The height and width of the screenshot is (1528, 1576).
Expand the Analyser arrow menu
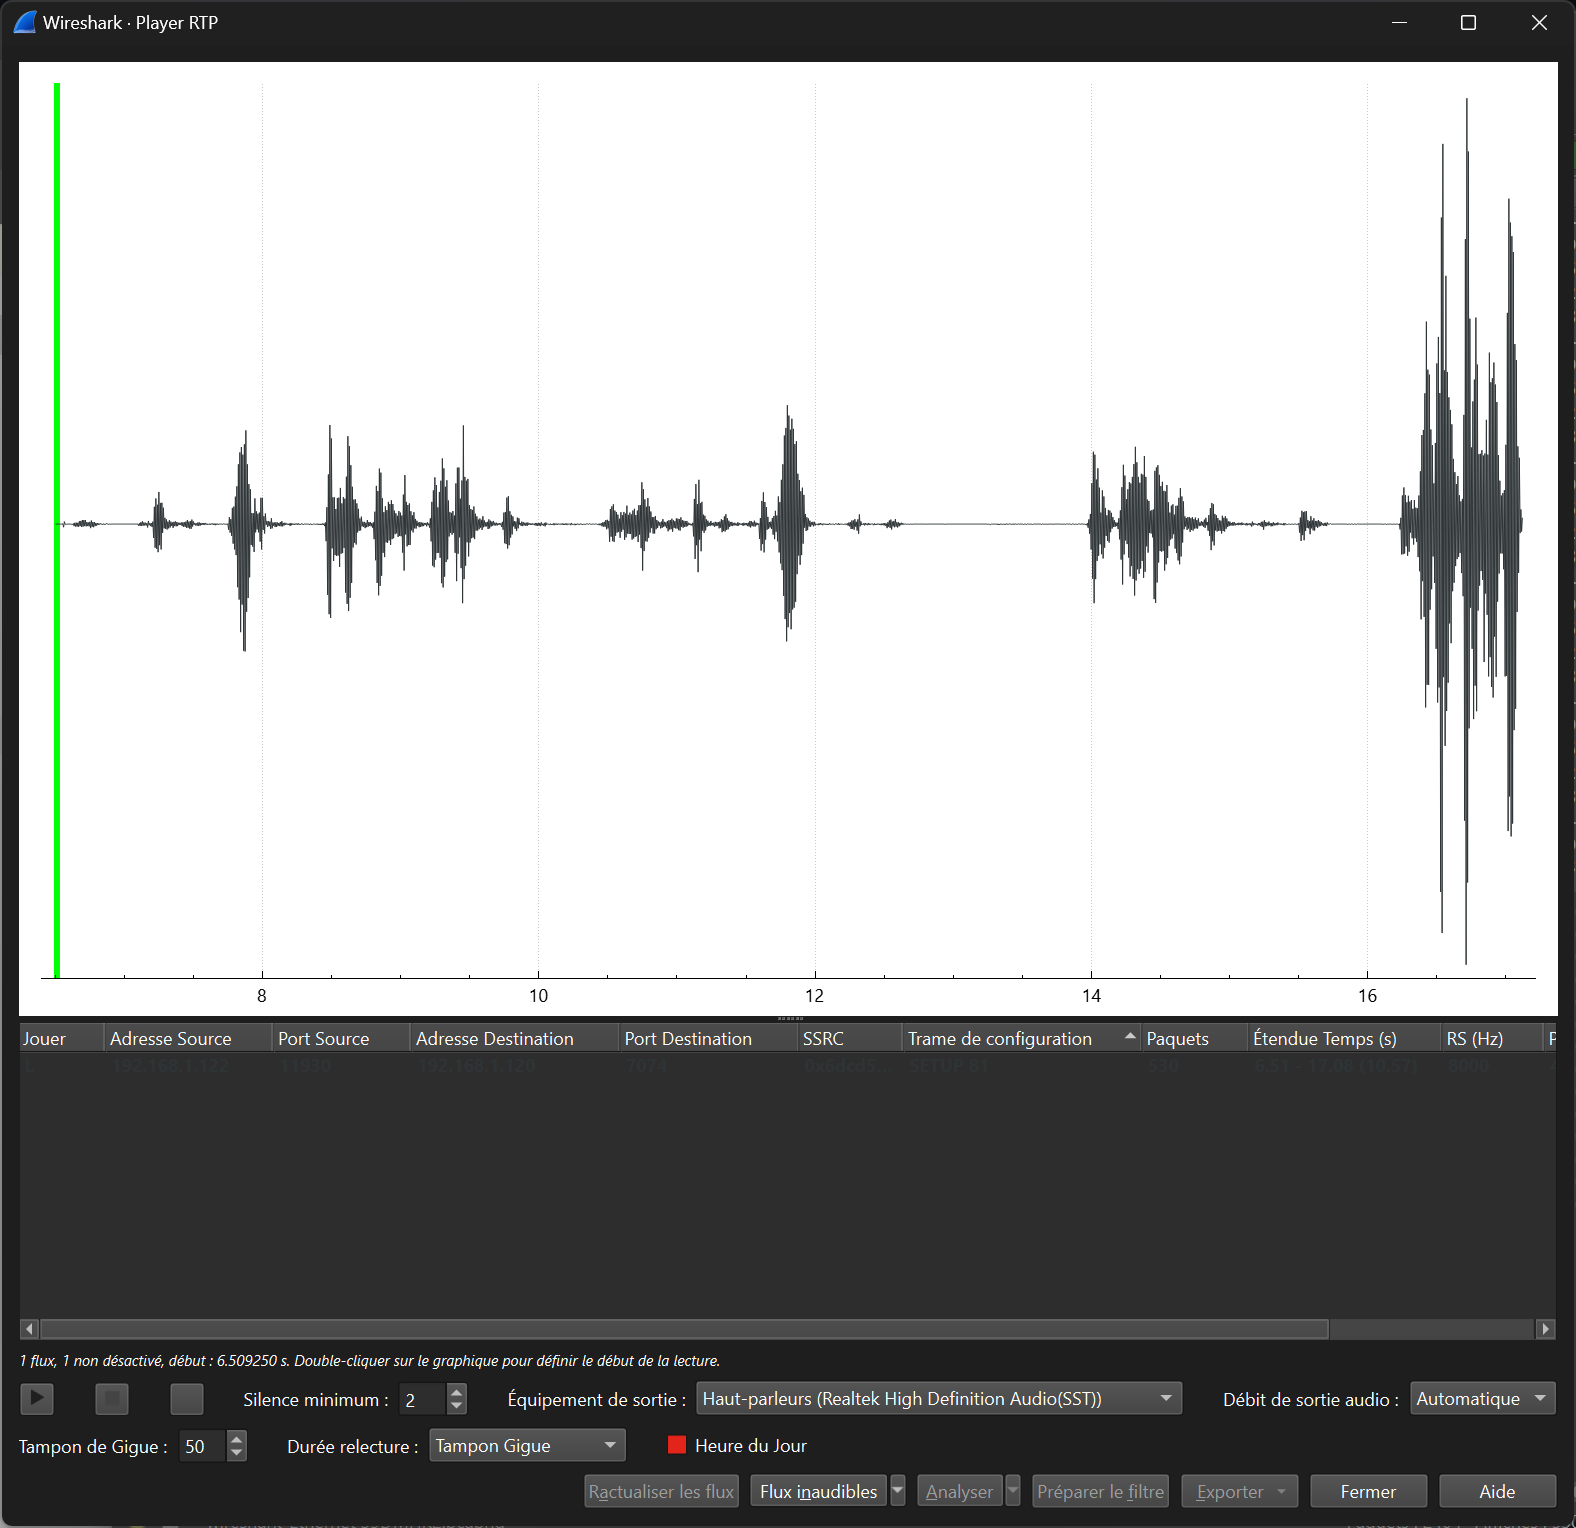(1013, 1490)
